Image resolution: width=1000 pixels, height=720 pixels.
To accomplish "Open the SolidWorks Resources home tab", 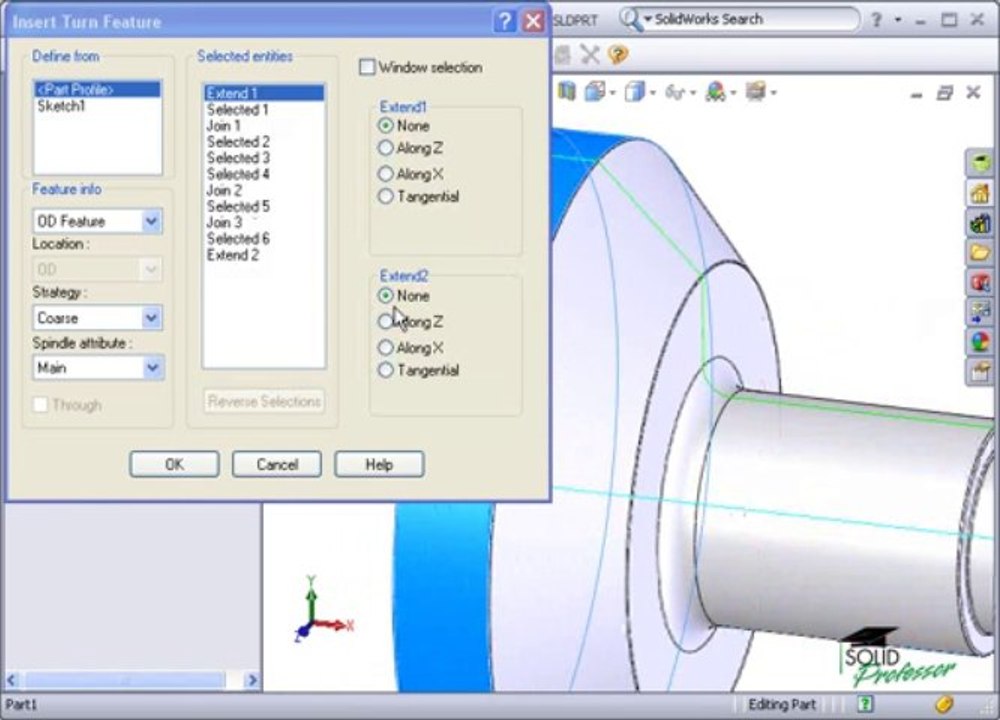I will tap(981, 192).
